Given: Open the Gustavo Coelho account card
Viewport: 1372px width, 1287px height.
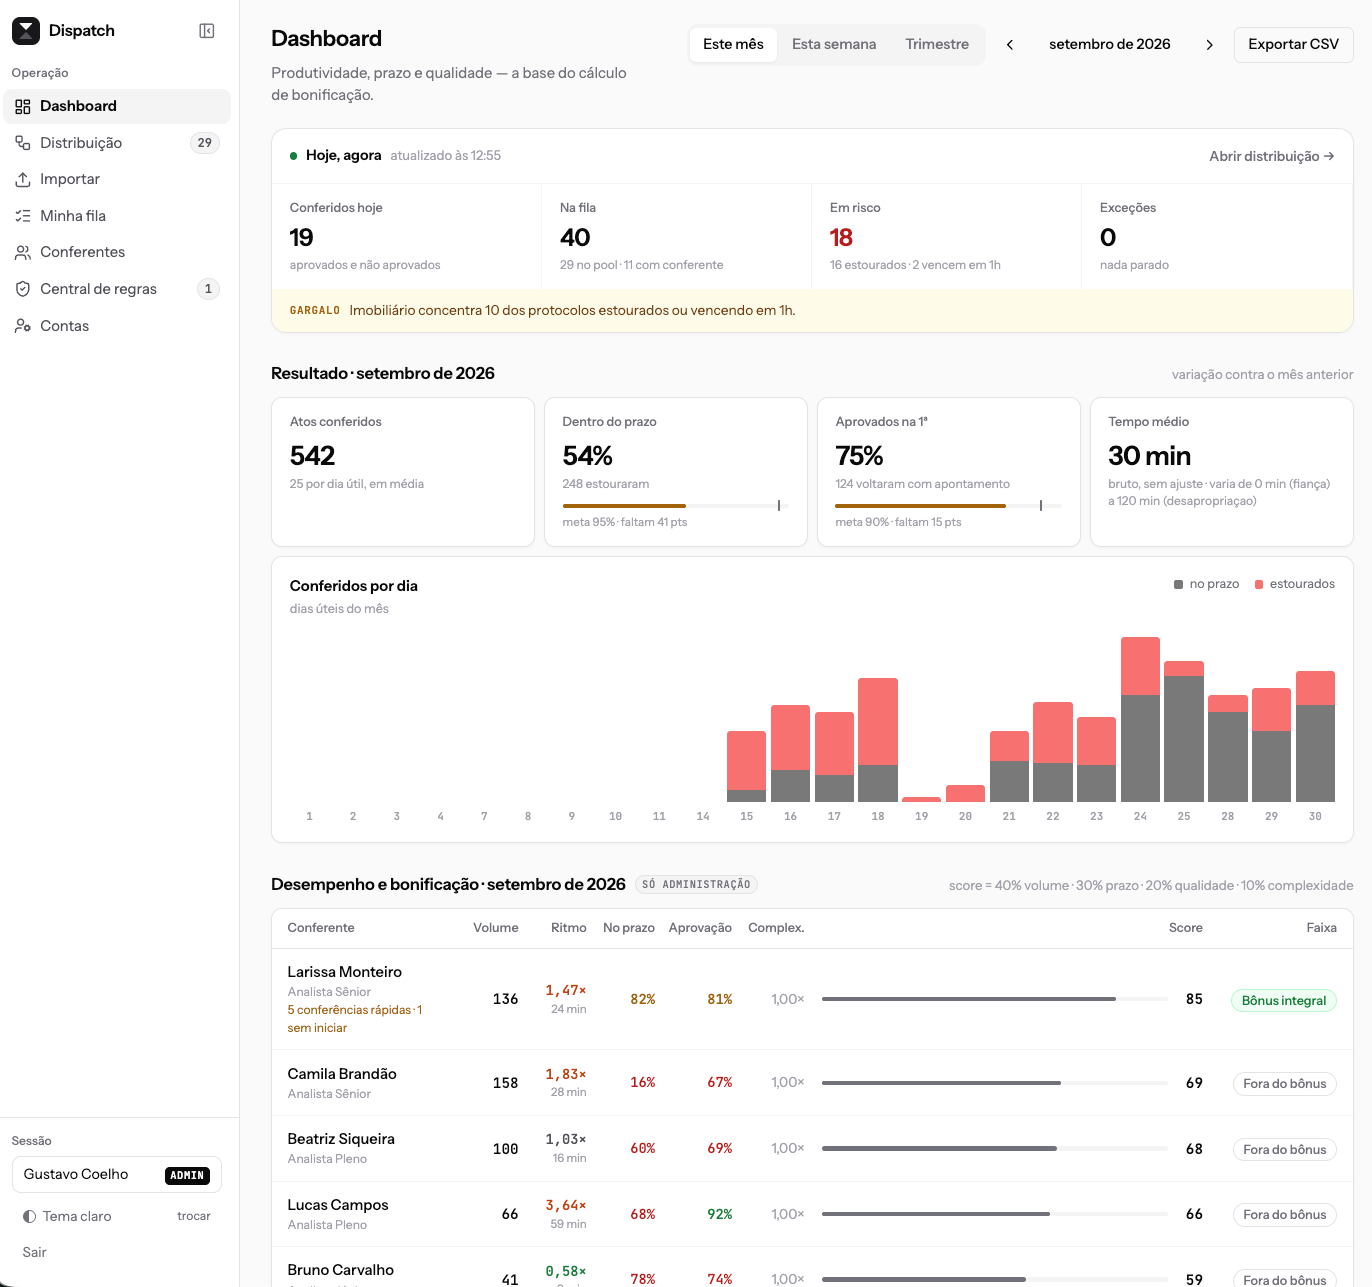Looking at the screenshot, I should (x=117, y=1175).
